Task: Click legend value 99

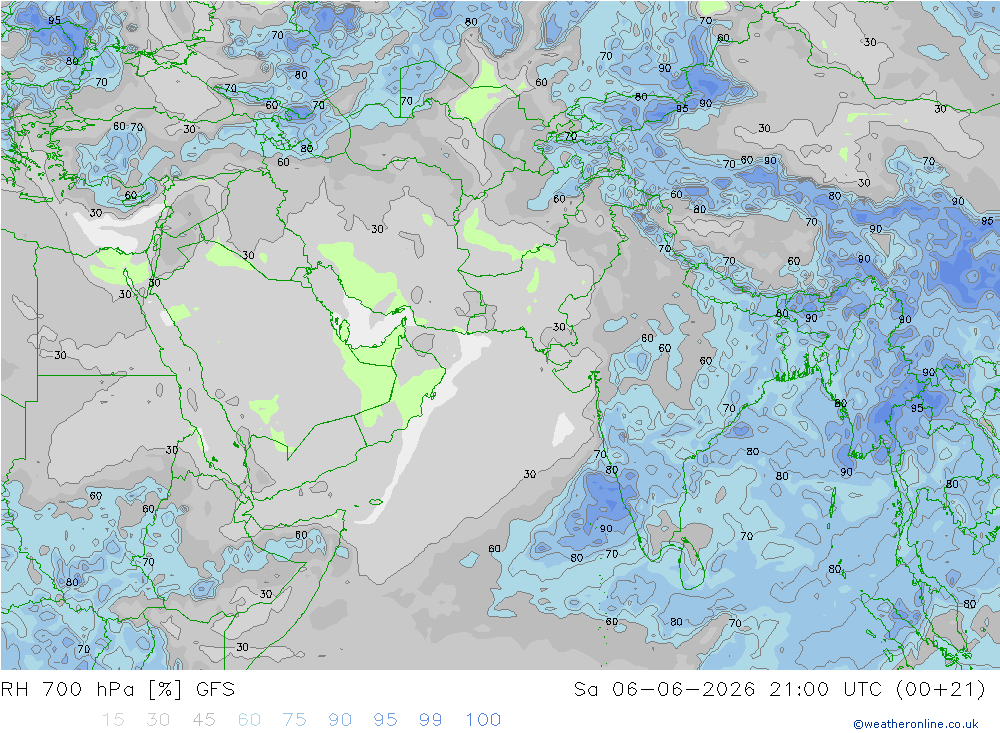Action: pos(430,720)
